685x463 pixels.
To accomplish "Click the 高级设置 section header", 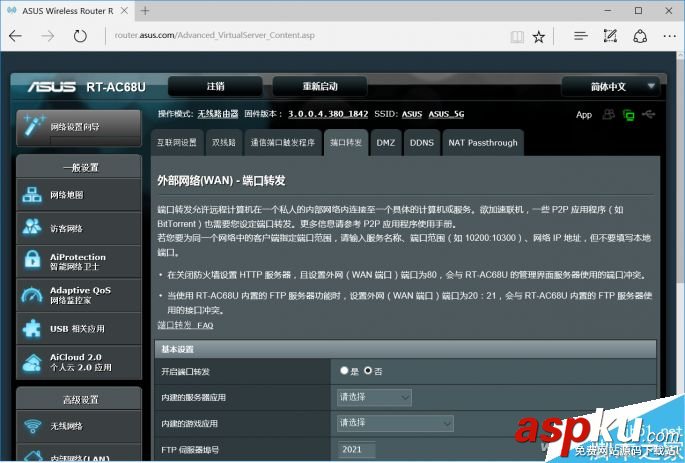I will [81, 399].
